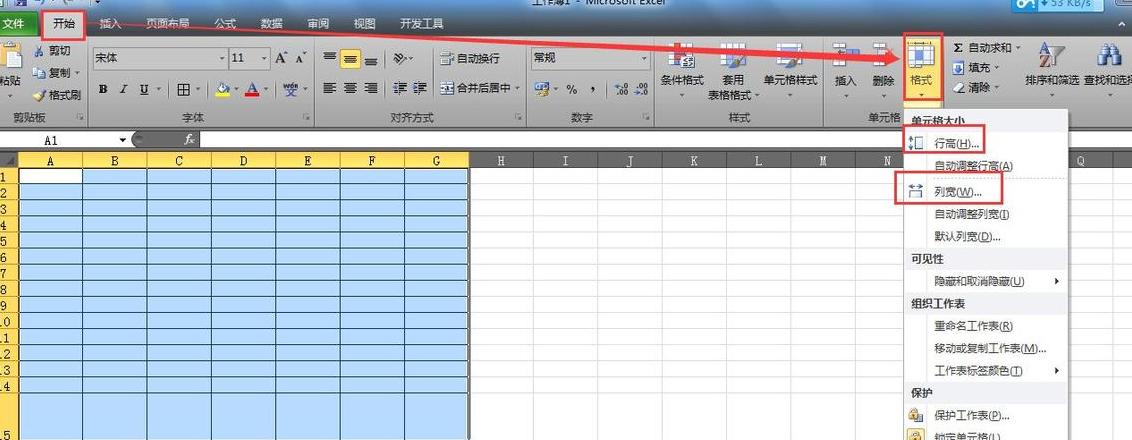This screenshot has height=440, width=1132.
Task: Apply percent style (%)
Action: (x=572, y=89)
